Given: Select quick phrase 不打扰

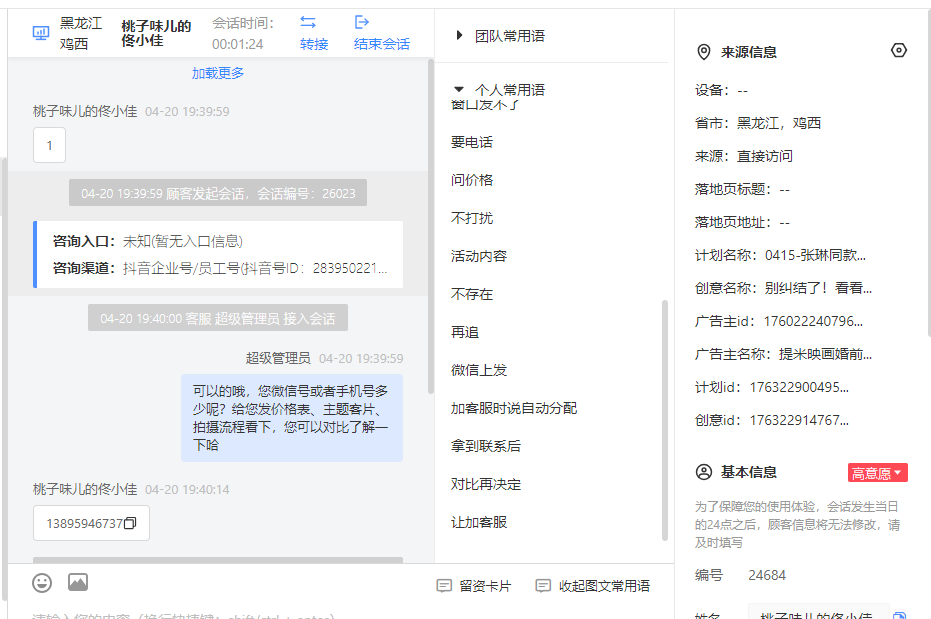Looking at the screenshot, I should [471, 218].
